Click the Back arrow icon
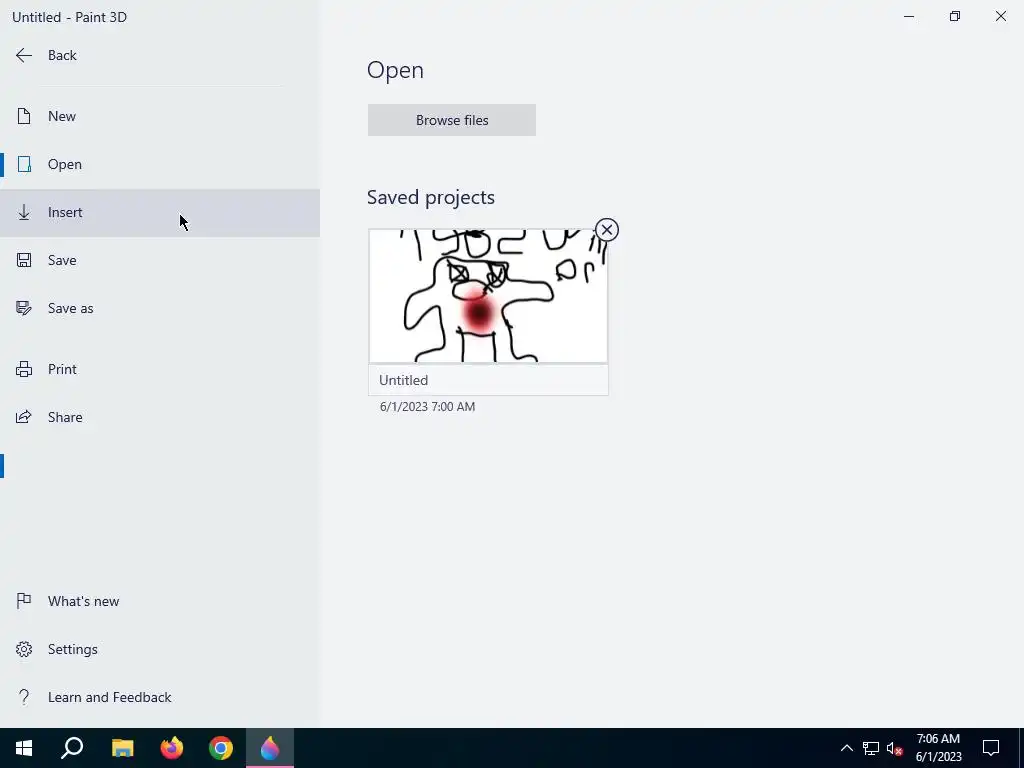The height and width of the screenshot is (768, 1024). pyautogui.click(x=24, y=56)
